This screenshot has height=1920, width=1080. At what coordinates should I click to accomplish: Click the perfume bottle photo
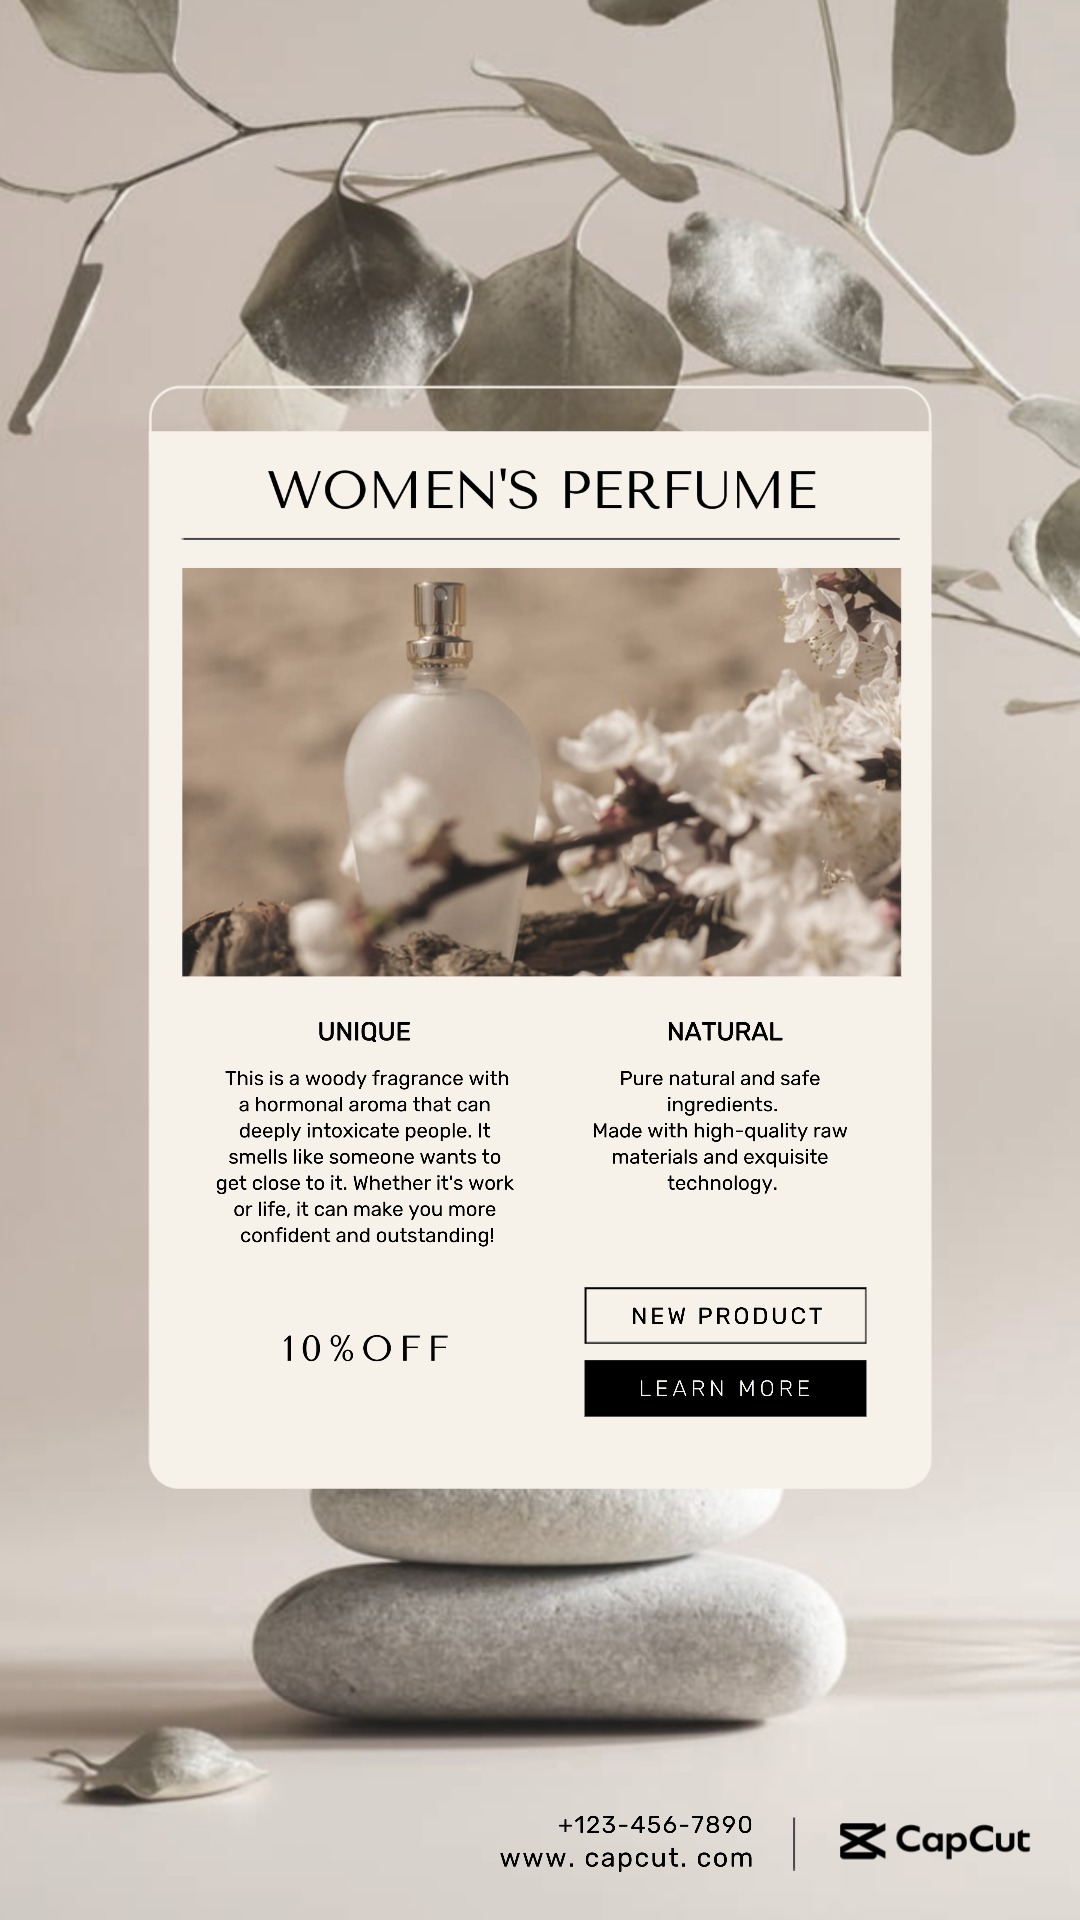tap(541, 772)
